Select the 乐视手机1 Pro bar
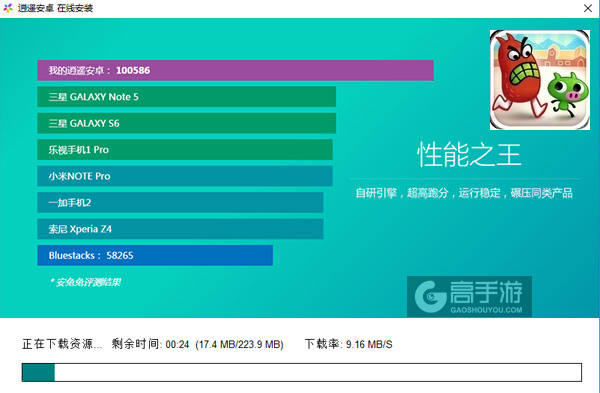Viewport: 600px width, 393px height. pos(185,150)
